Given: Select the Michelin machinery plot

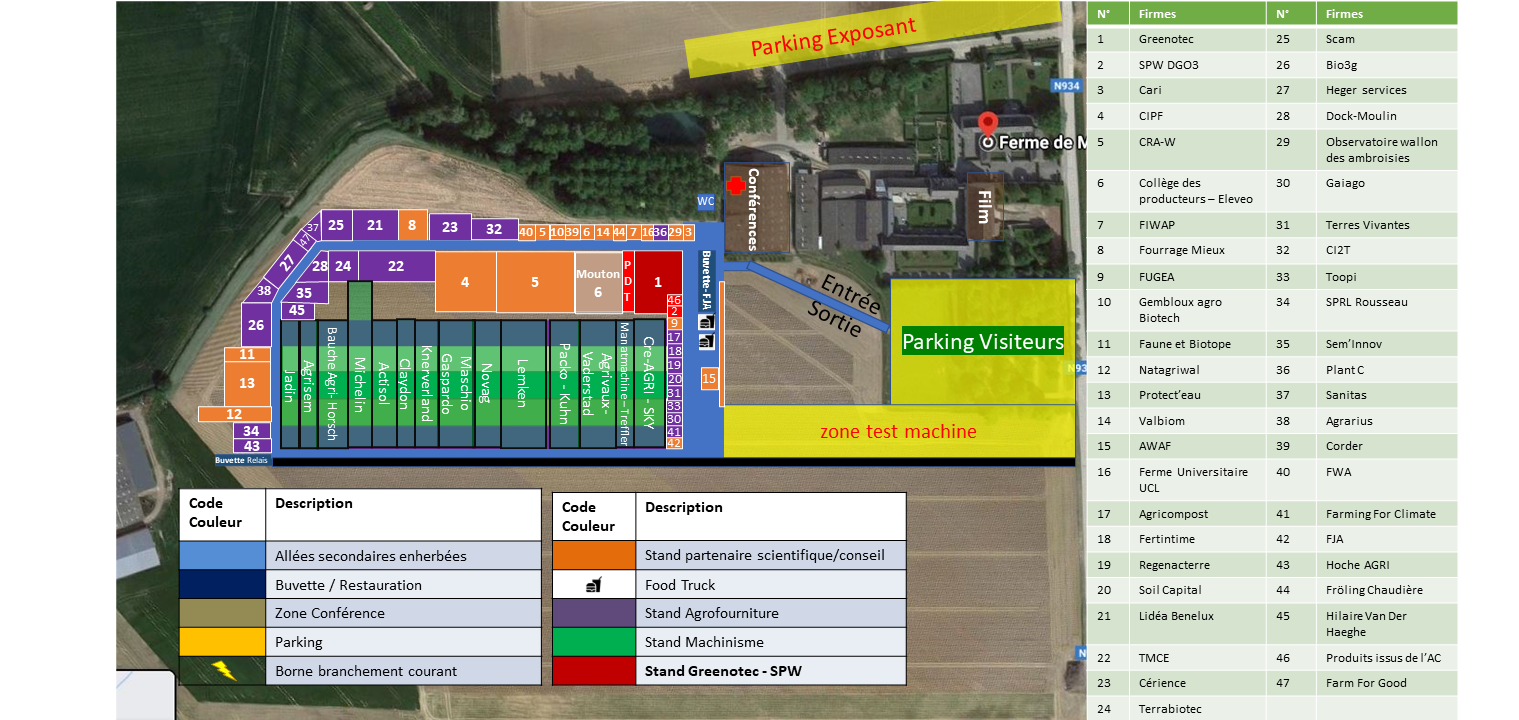Looking at the screenshot, I should (x=360, y=364).
